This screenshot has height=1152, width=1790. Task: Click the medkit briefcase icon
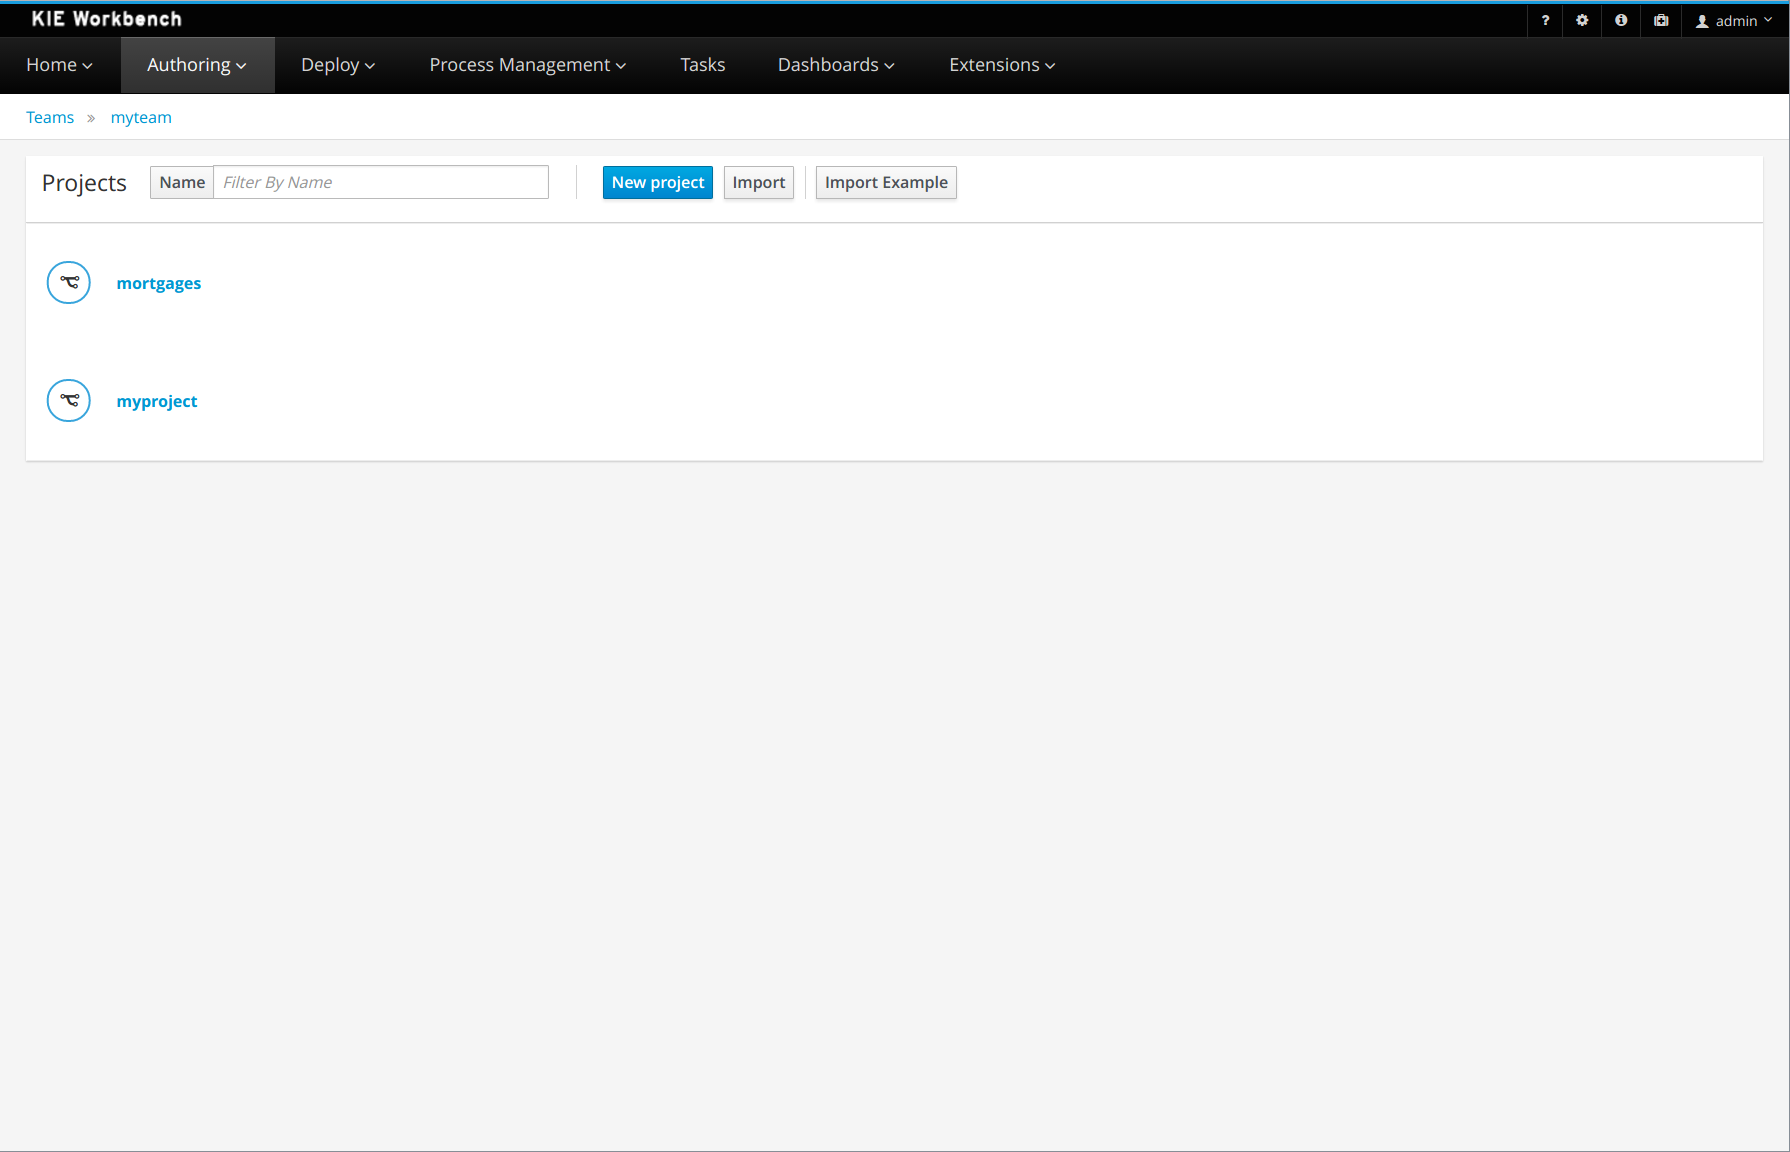pyautogui.click(x=1661, y=20)
